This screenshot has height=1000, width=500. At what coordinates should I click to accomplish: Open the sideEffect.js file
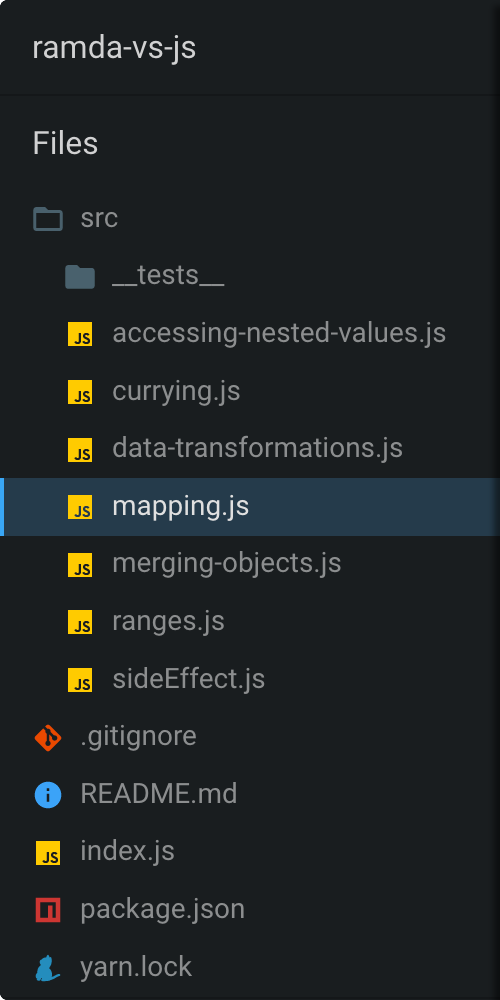pyautogui.click(x=250, y=680)
